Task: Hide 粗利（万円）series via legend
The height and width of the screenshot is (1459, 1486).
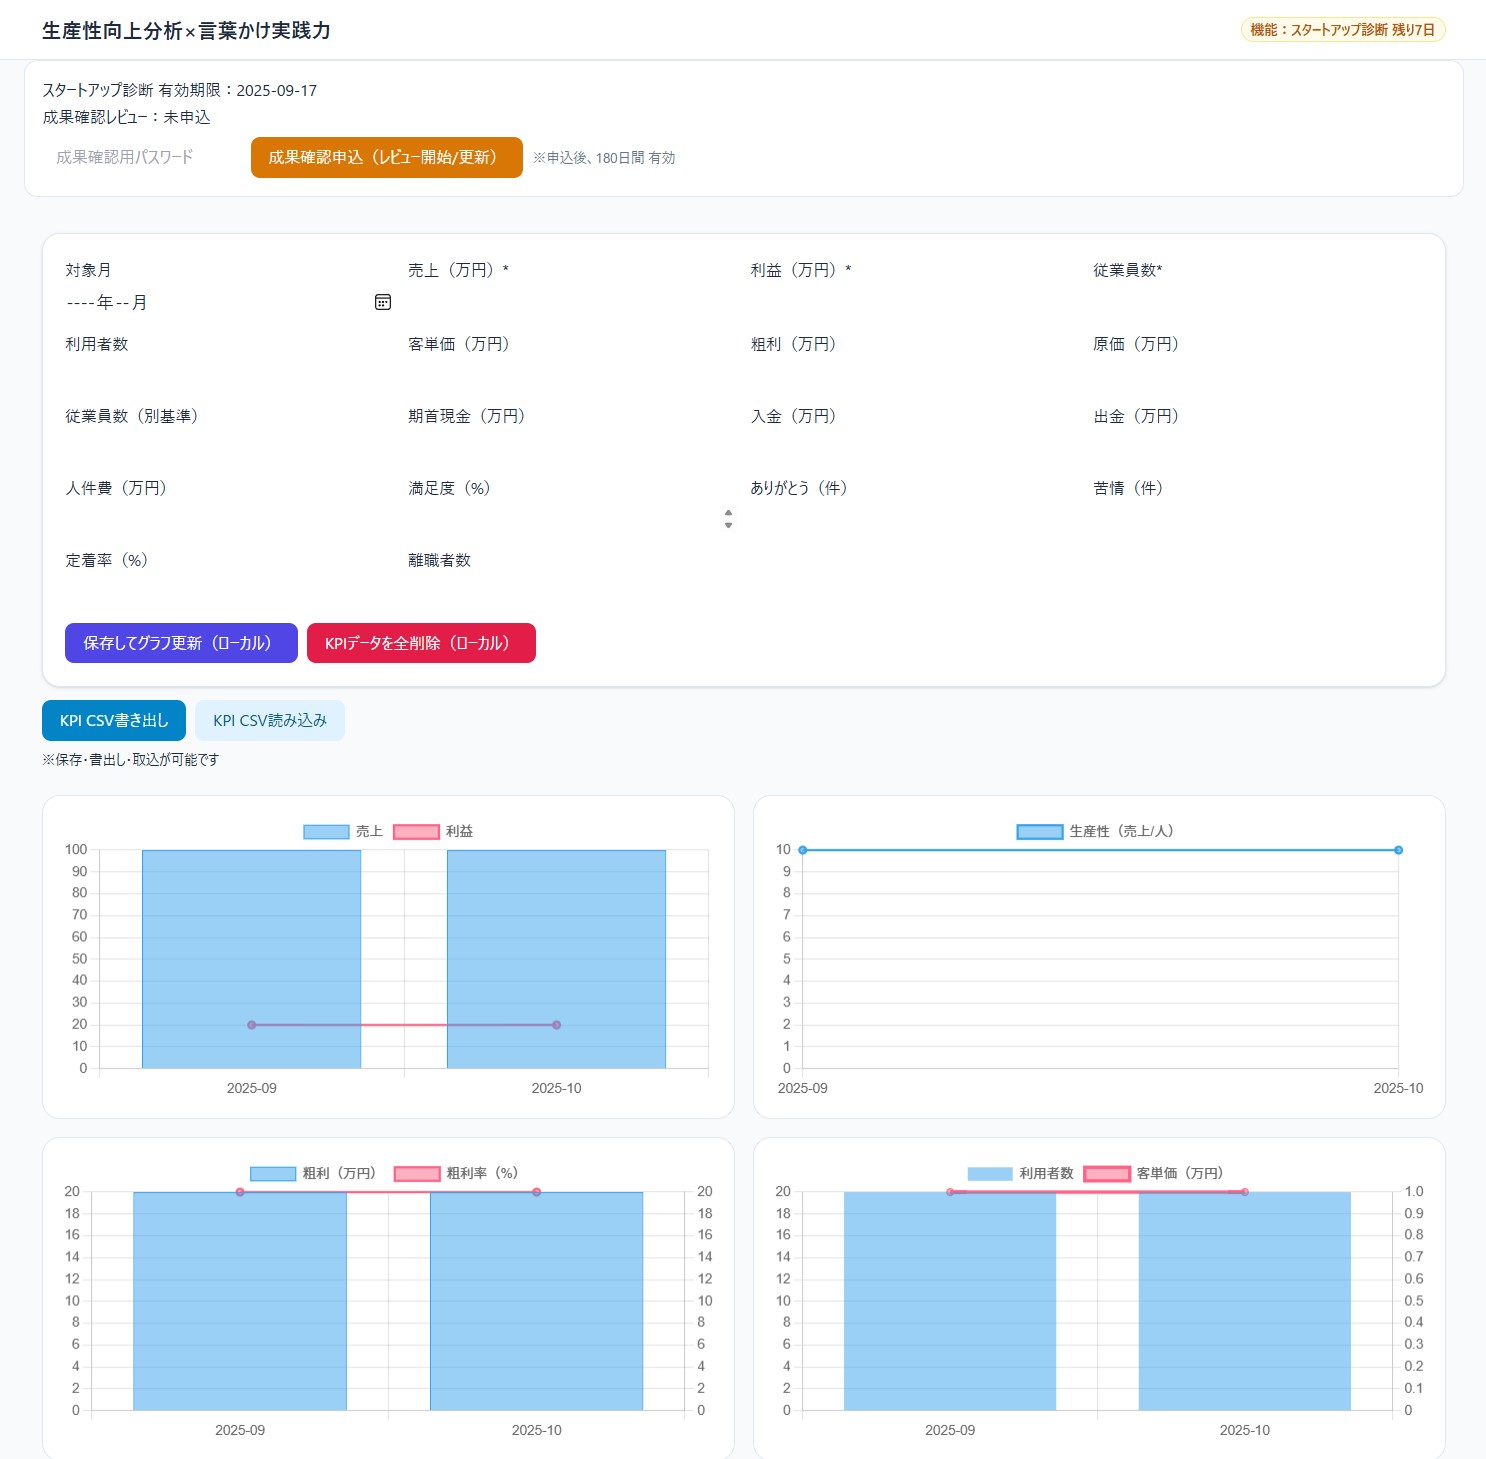Action: pos(273,1174)
